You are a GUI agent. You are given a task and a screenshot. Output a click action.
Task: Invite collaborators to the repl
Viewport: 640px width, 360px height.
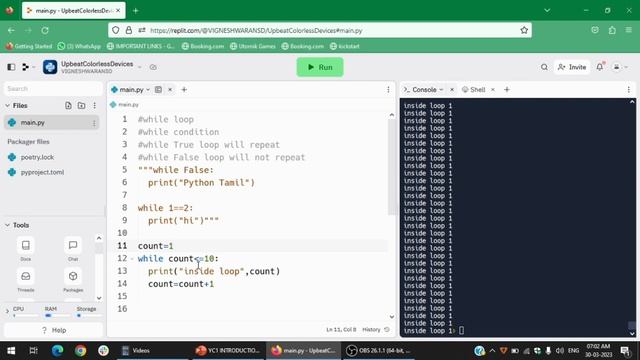point(572,67)
